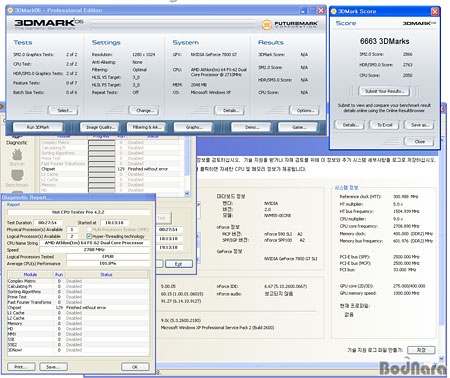Click Speed field showing 2708 MHz
The width and height of the screenshot is (450, 378).
pos(94,250)
